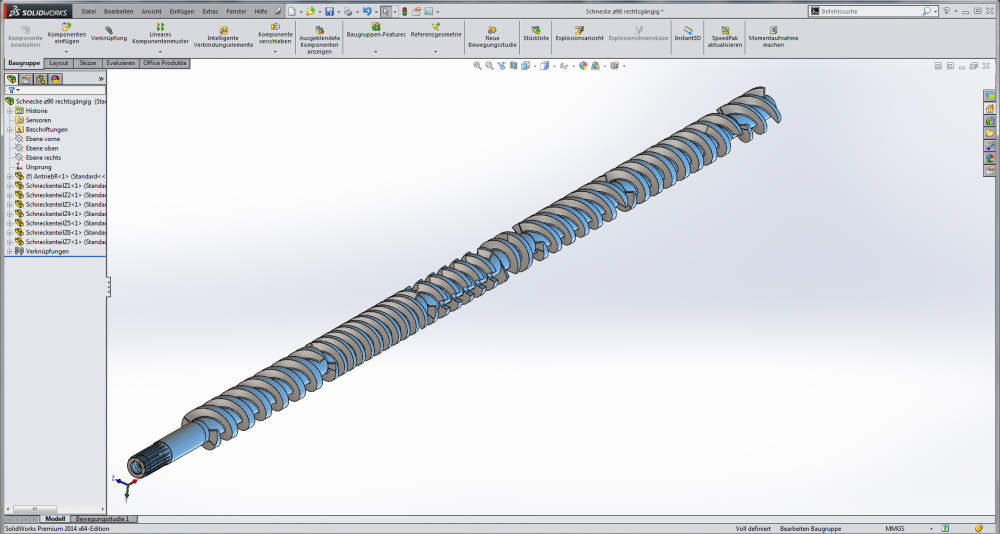1000x534 pixels.
Task: Click the Print icon
Action: [x=348, y=11]
